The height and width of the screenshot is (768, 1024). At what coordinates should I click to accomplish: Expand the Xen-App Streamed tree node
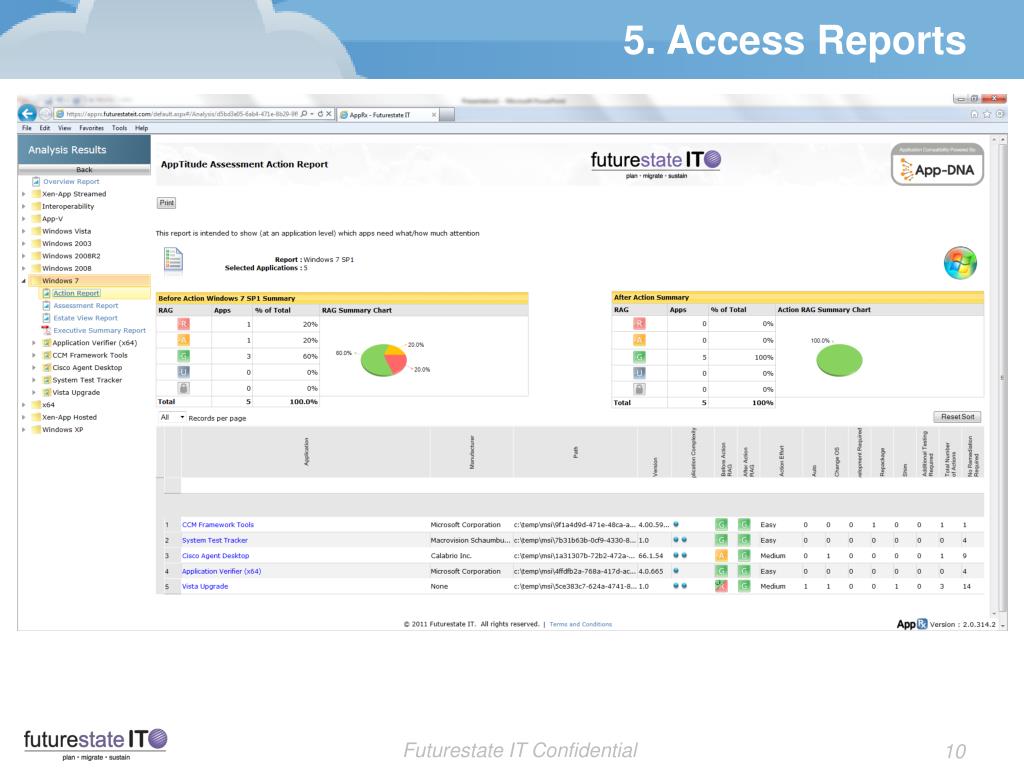coord(24,194)
